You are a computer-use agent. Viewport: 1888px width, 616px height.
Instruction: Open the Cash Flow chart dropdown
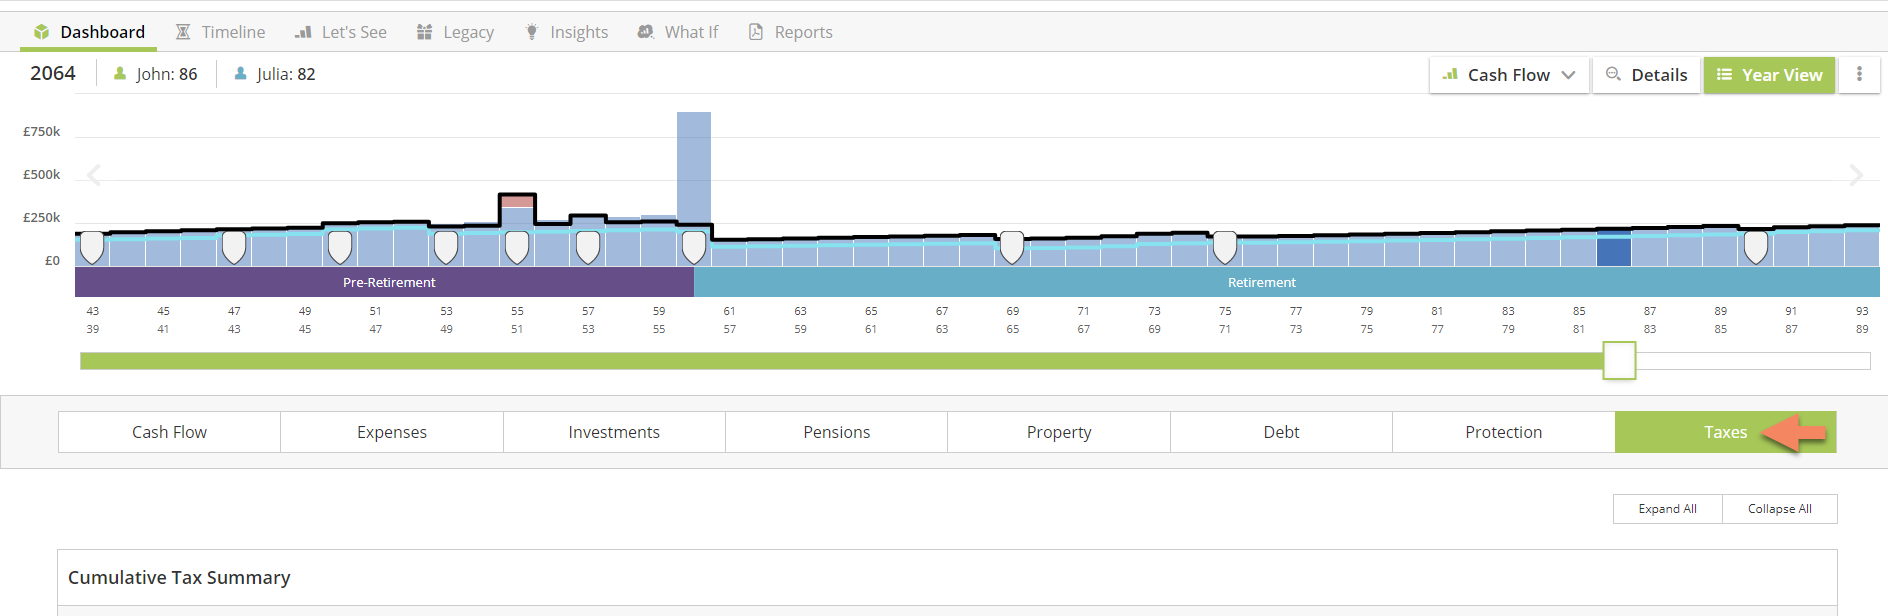[x=1509, y=75]
